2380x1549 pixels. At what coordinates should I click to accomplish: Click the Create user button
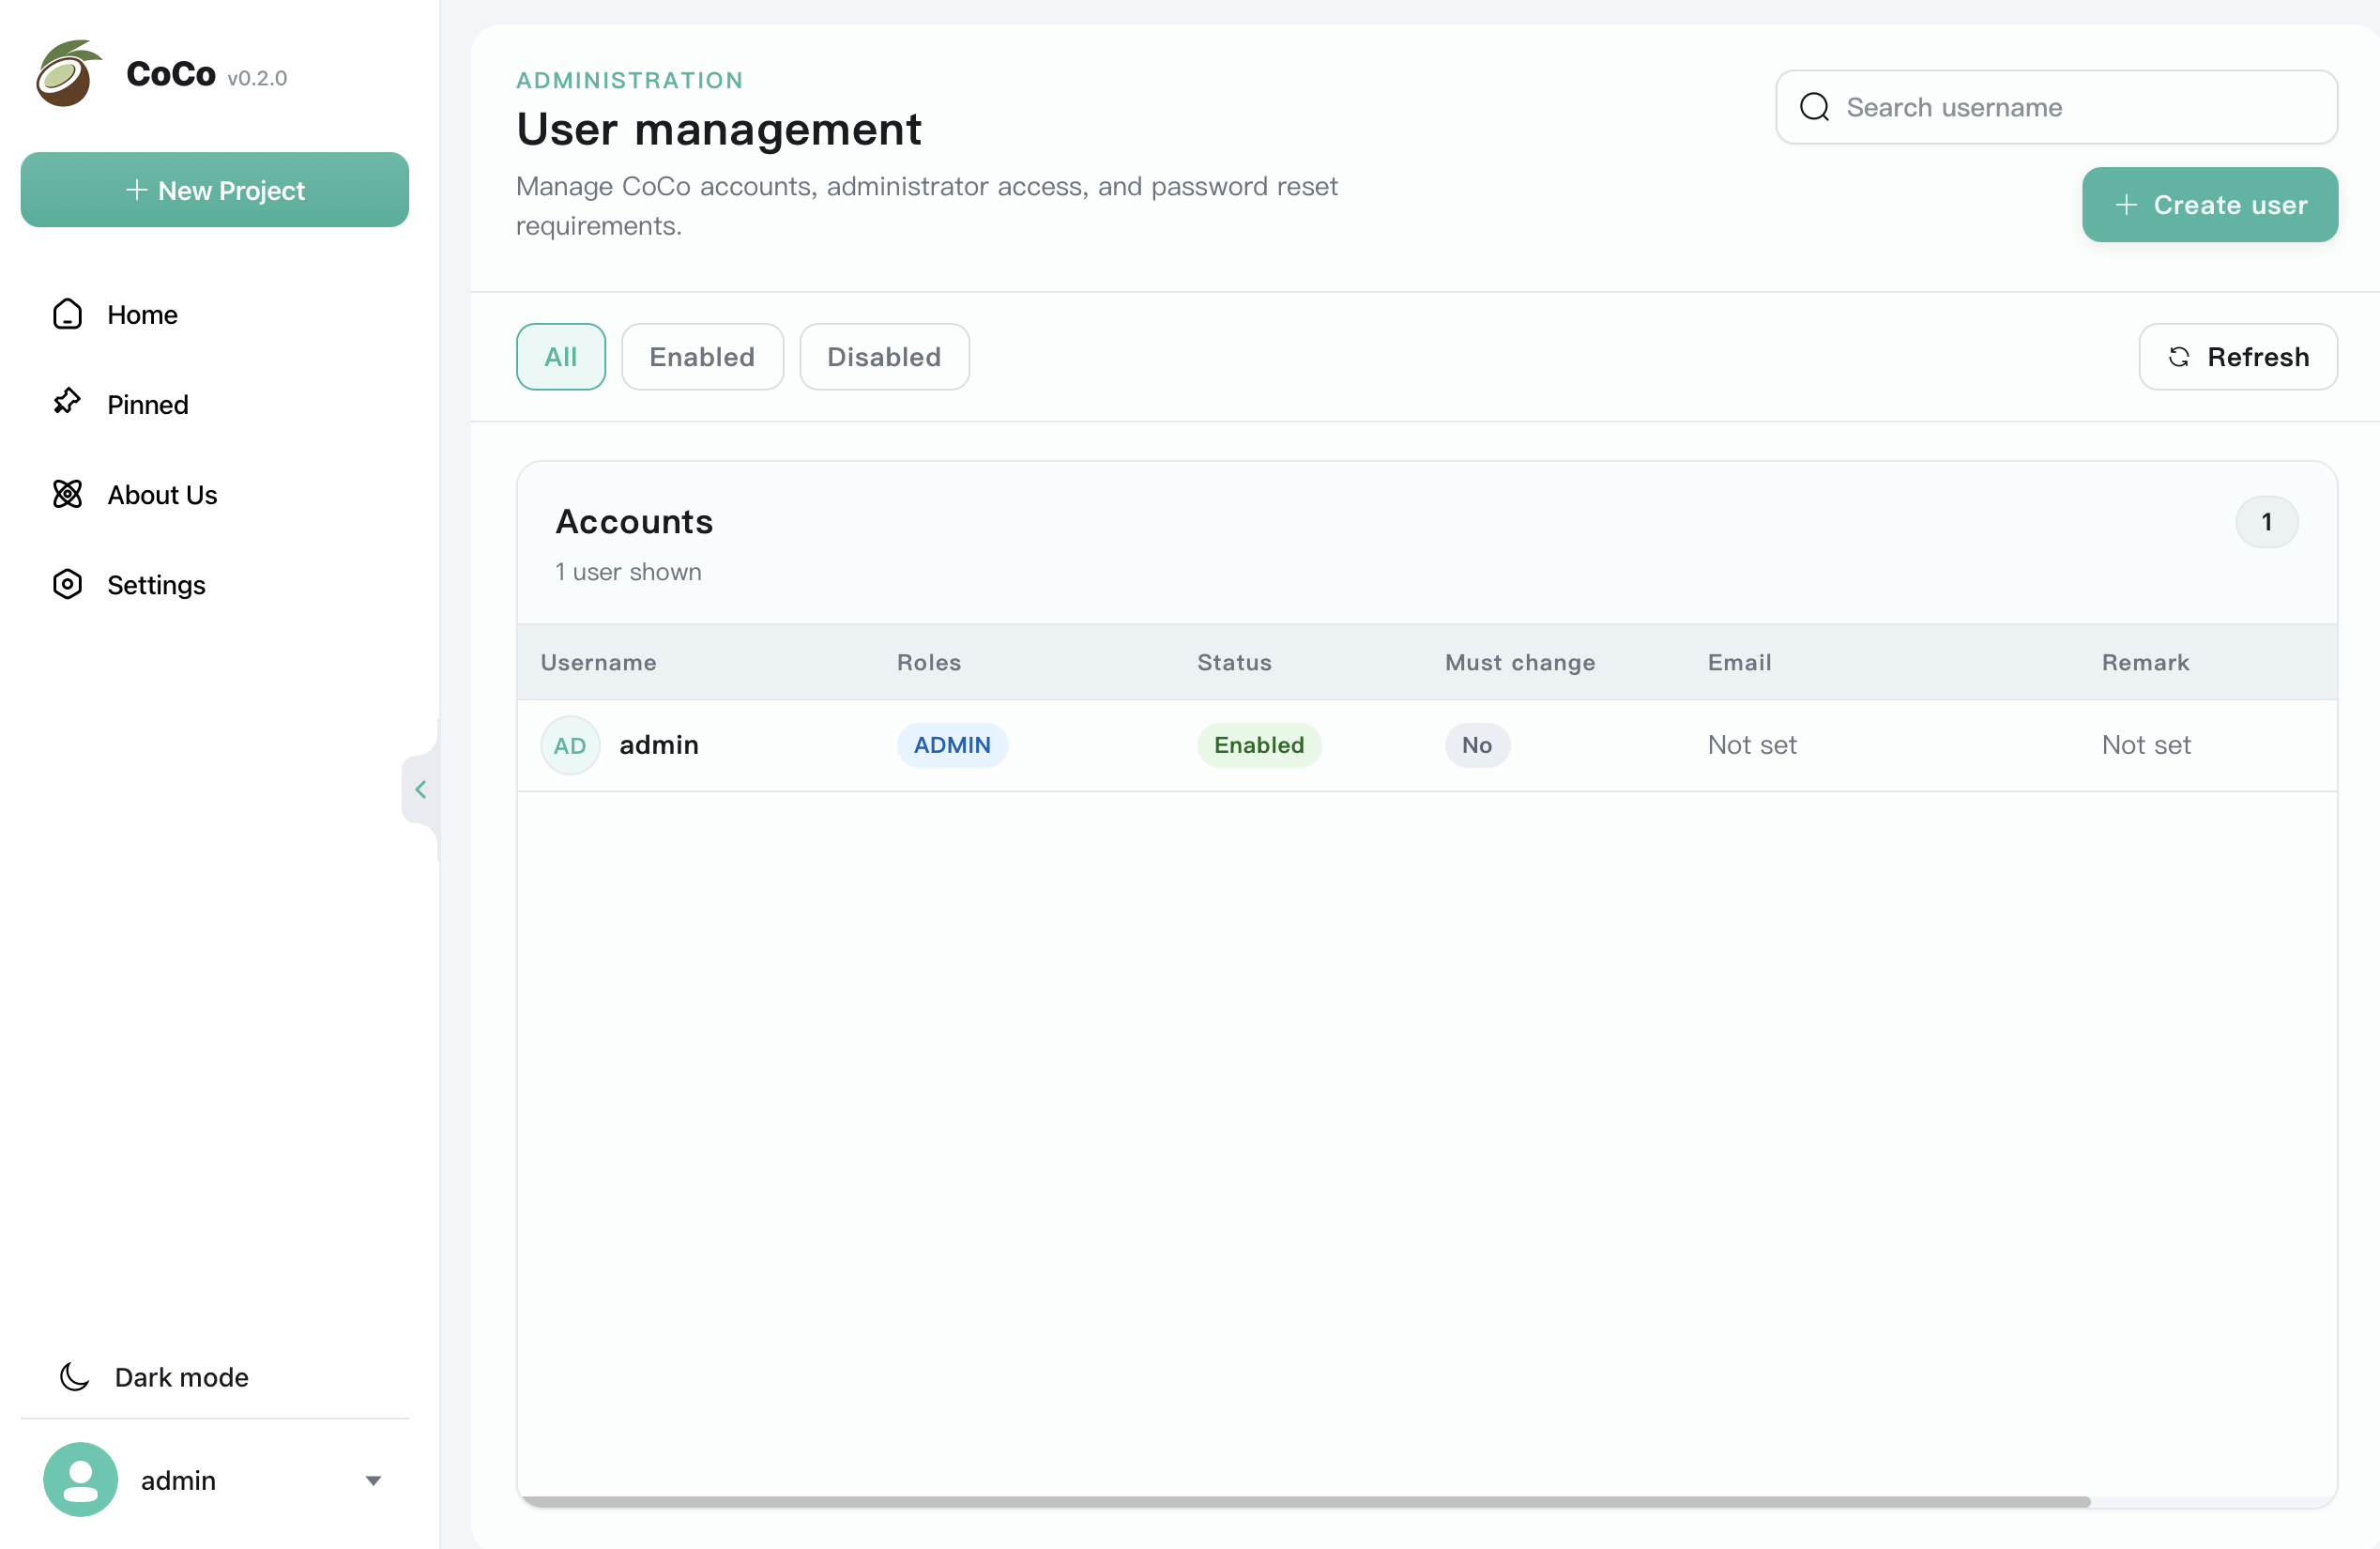[x=2210, y=205]
